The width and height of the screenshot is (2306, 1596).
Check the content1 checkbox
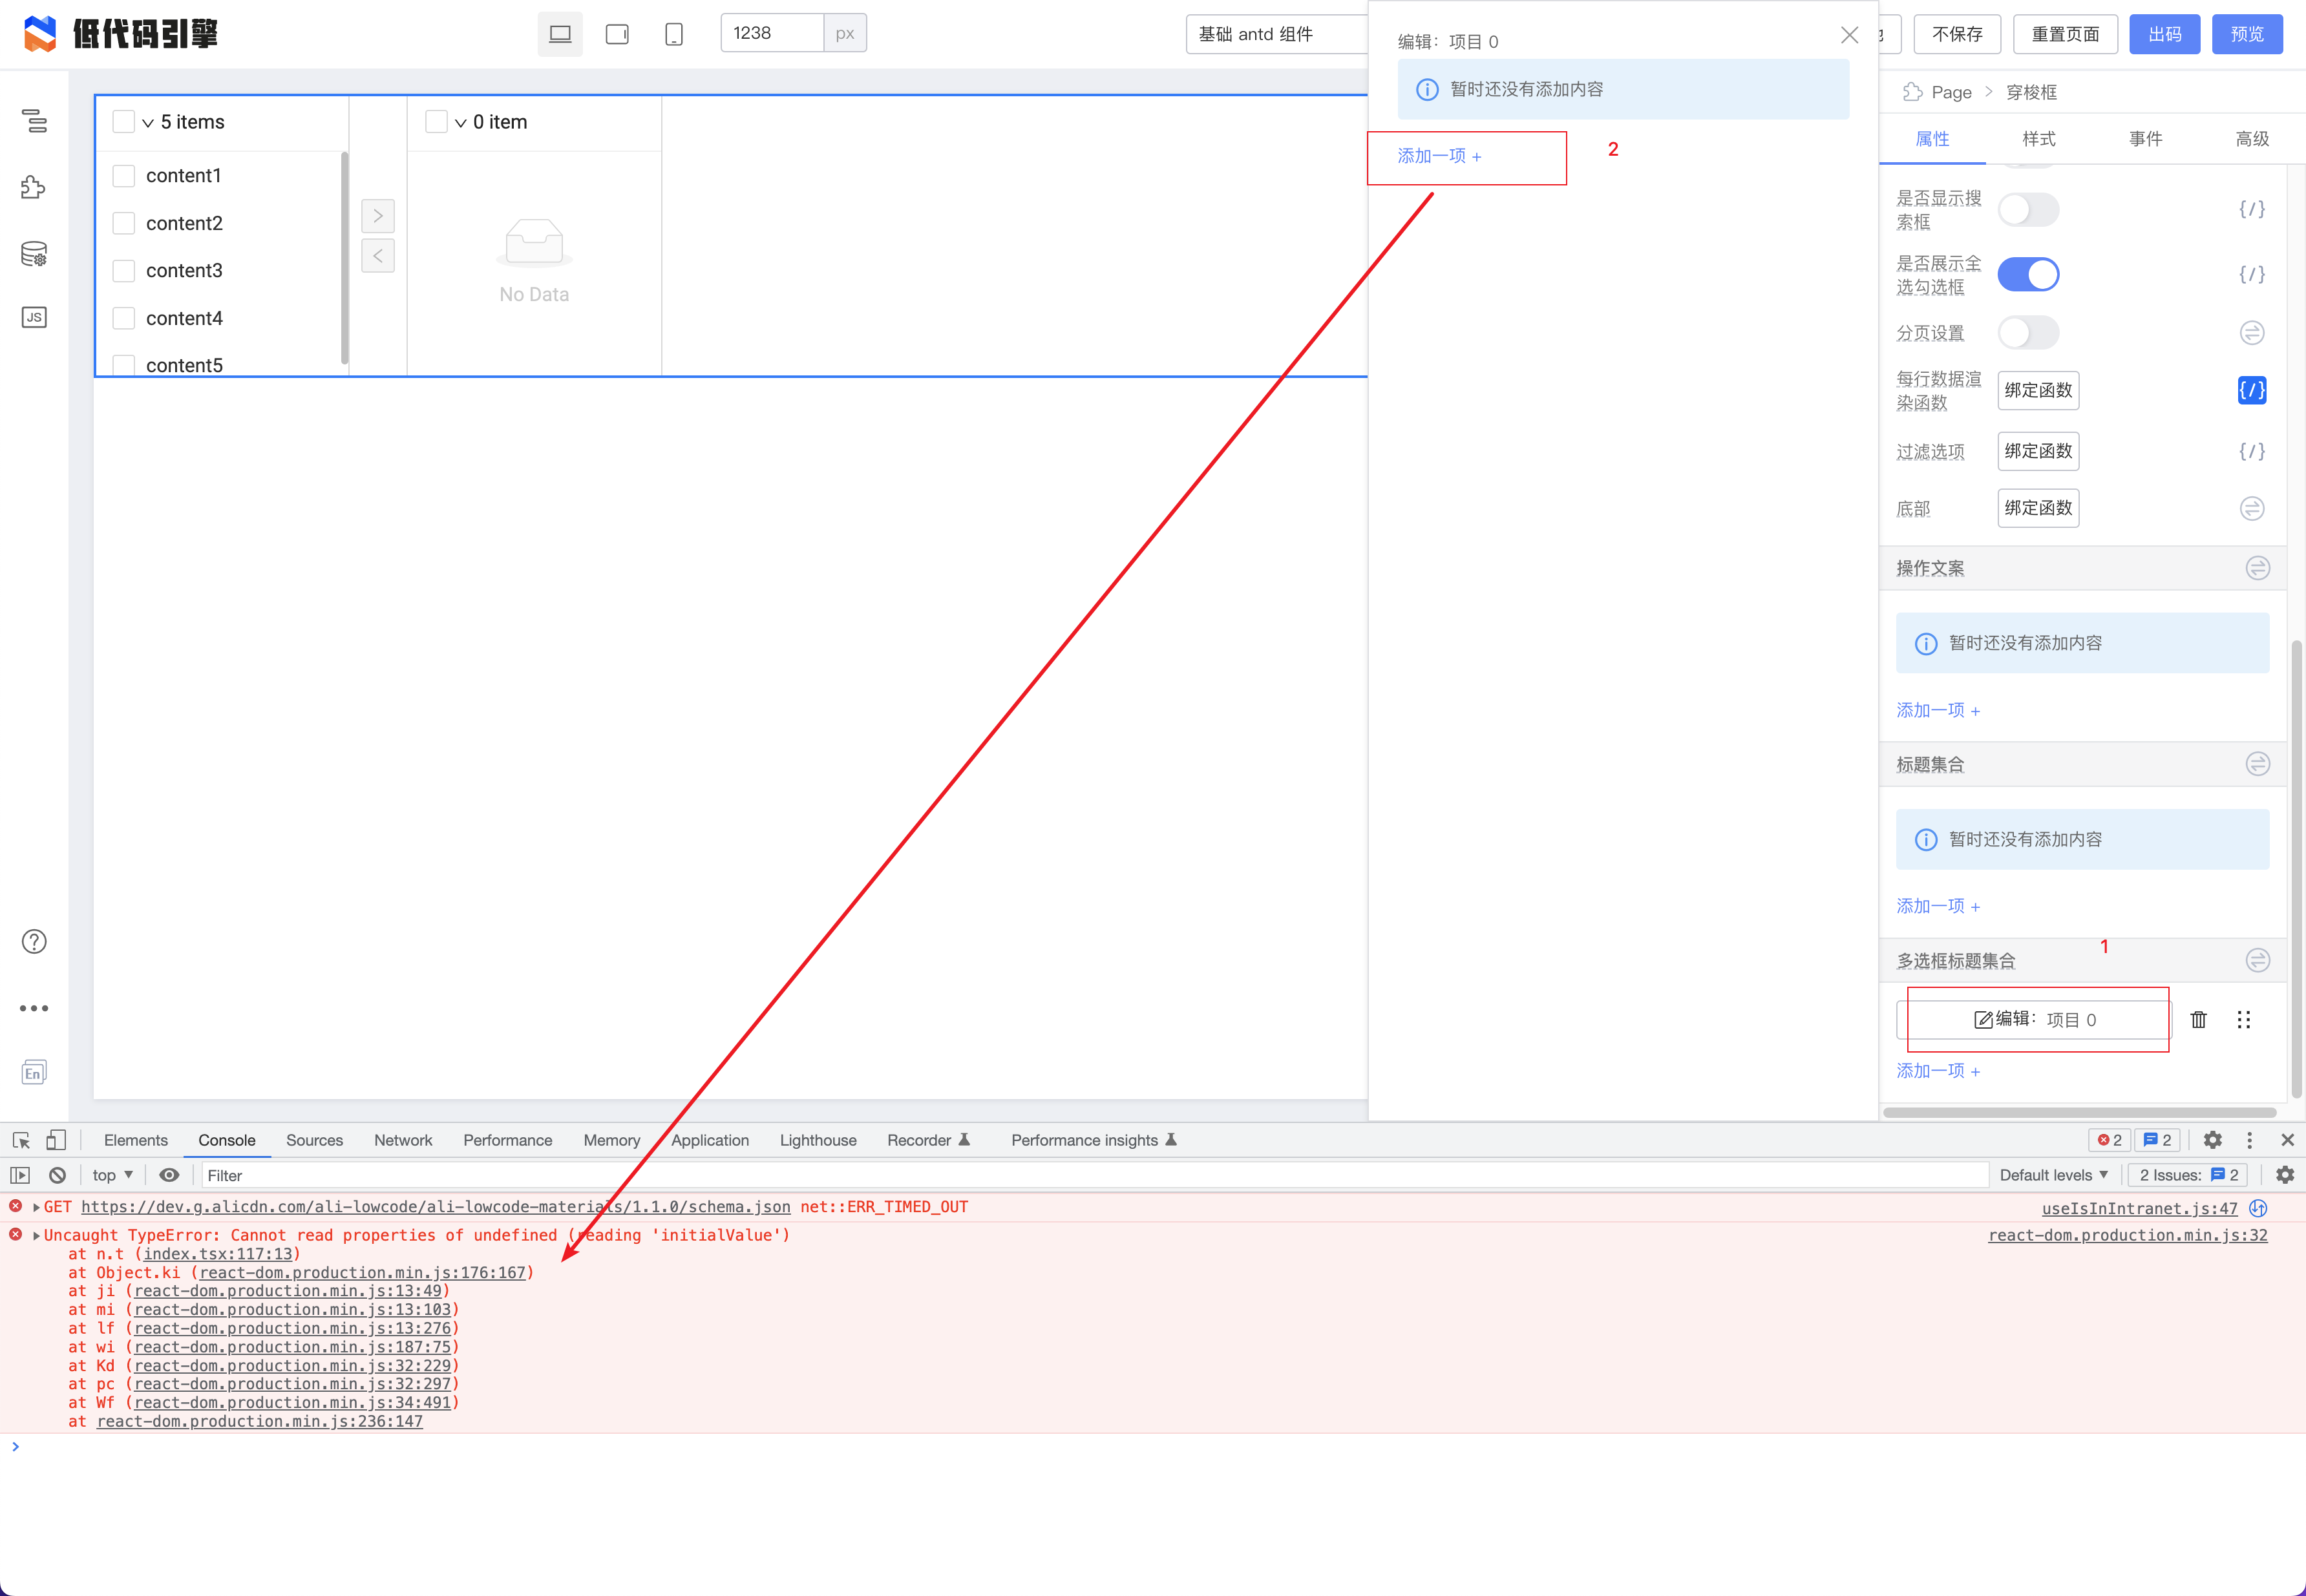124,175
